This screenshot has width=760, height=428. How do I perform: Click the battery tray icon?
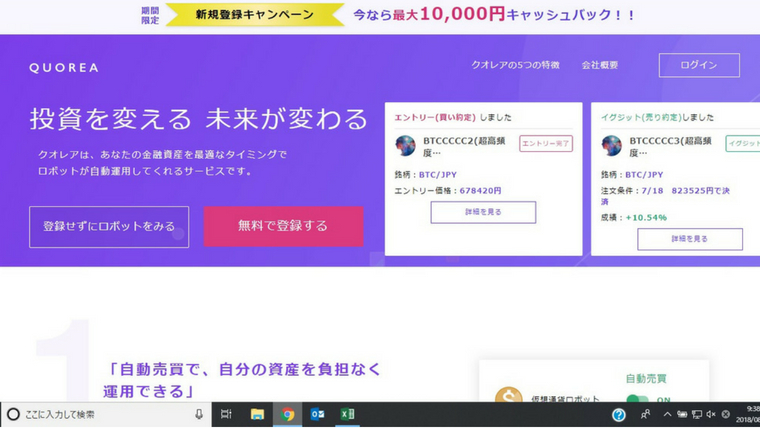682,414
